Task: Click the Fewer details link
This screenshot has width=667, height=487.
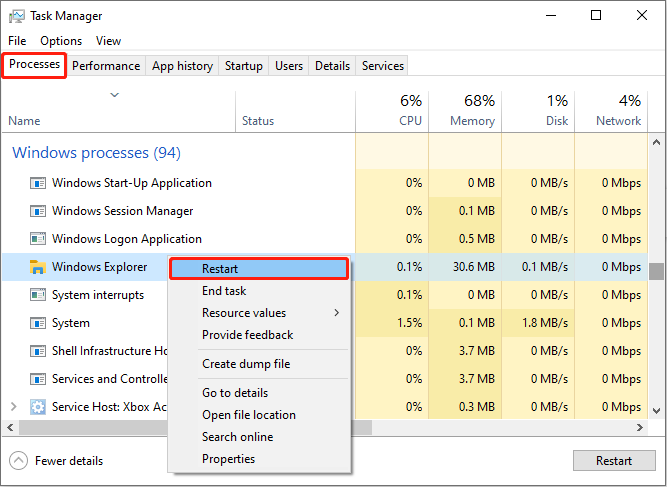Action: 69,461
